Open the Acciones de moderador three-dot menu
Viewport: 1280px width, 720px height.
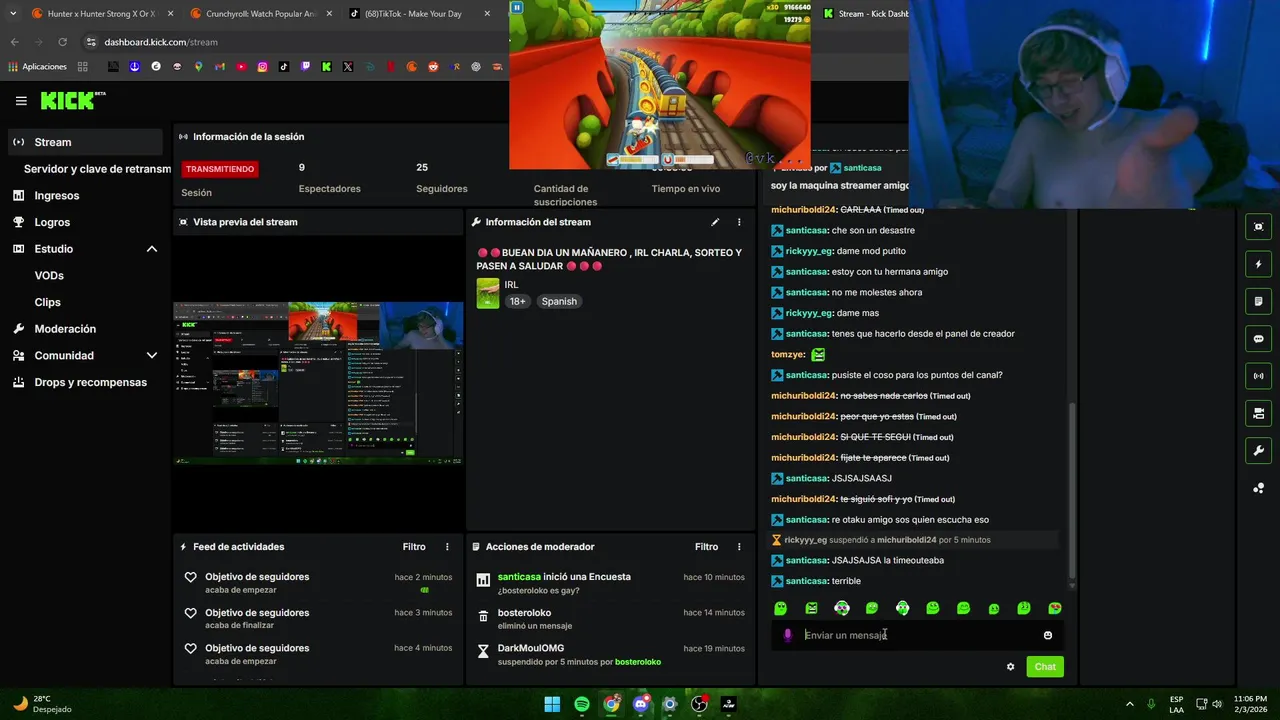point(739,547)
